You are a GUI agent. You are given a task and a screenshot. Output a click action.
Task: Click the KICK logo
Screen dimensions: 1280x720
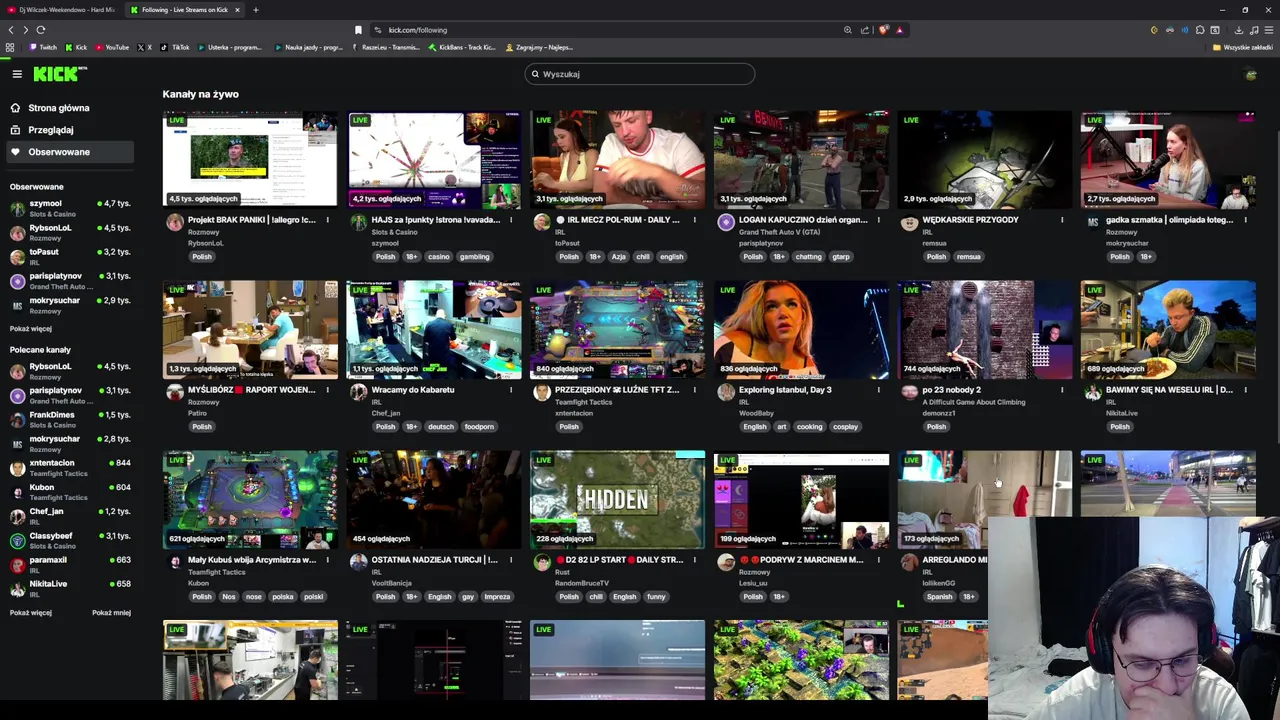click(59, 74)
